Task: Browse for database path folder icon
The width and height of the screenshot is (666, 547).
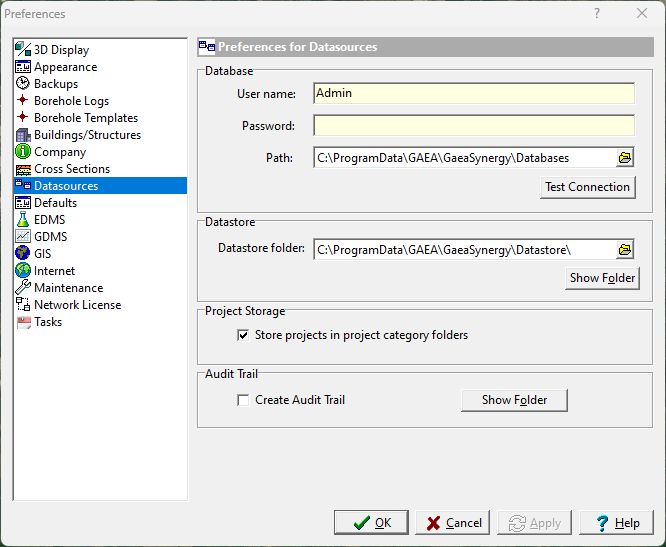Action: [625, 158]
